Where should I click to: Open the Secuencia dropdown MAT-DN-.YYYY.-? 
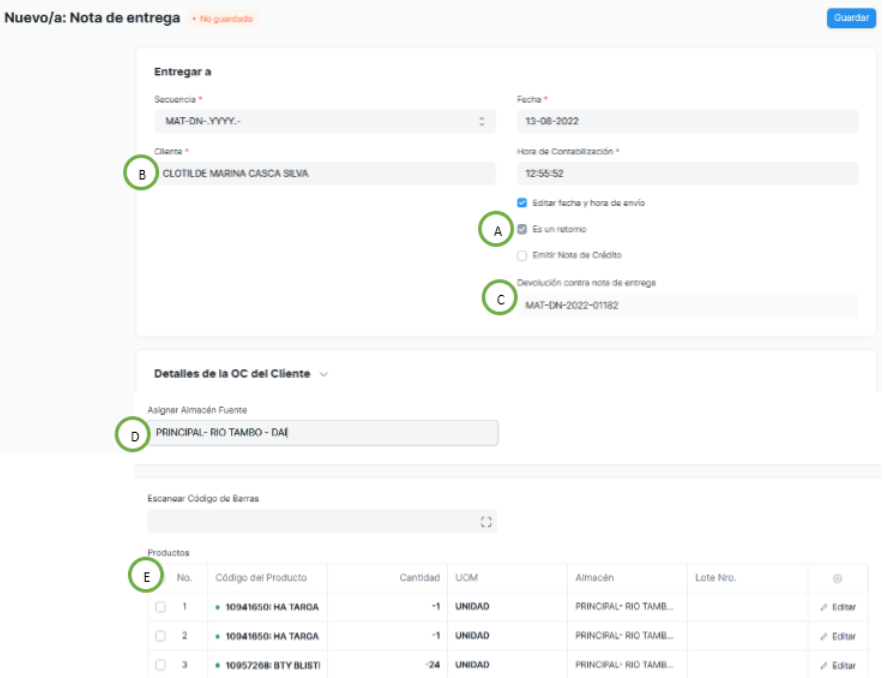click(325, 121)
